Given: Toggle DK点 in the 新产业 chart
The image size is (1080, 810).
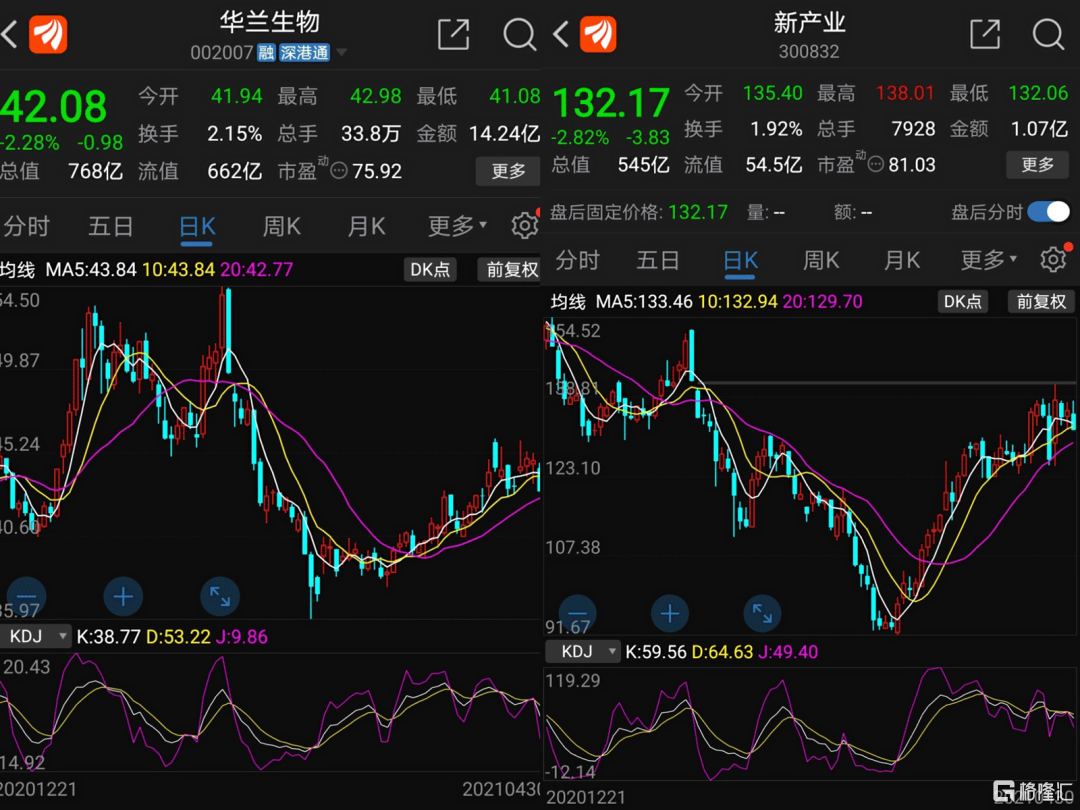Looking at the screenshot, I should (x=962, y=301).
